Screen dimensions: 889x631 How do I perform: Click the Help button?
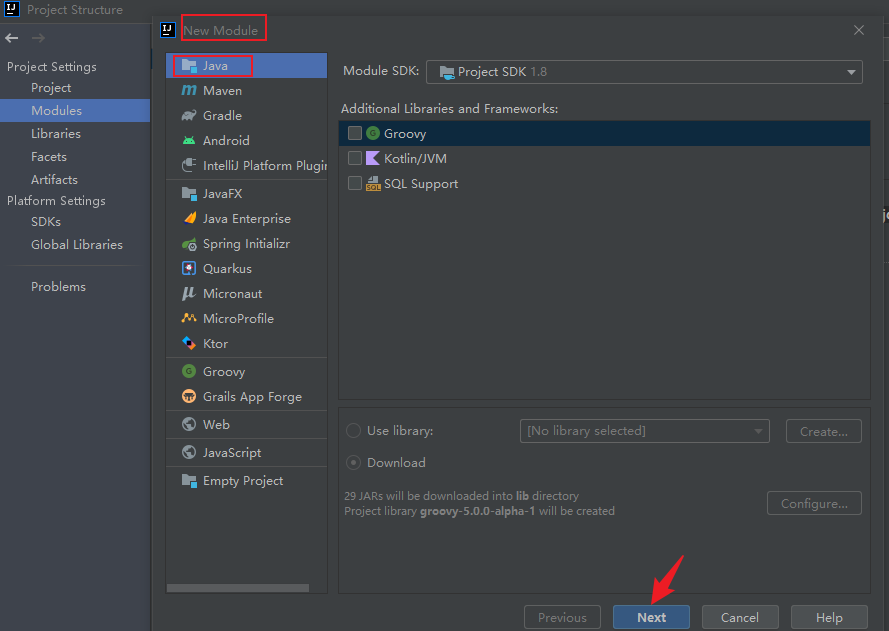point(829,617)
